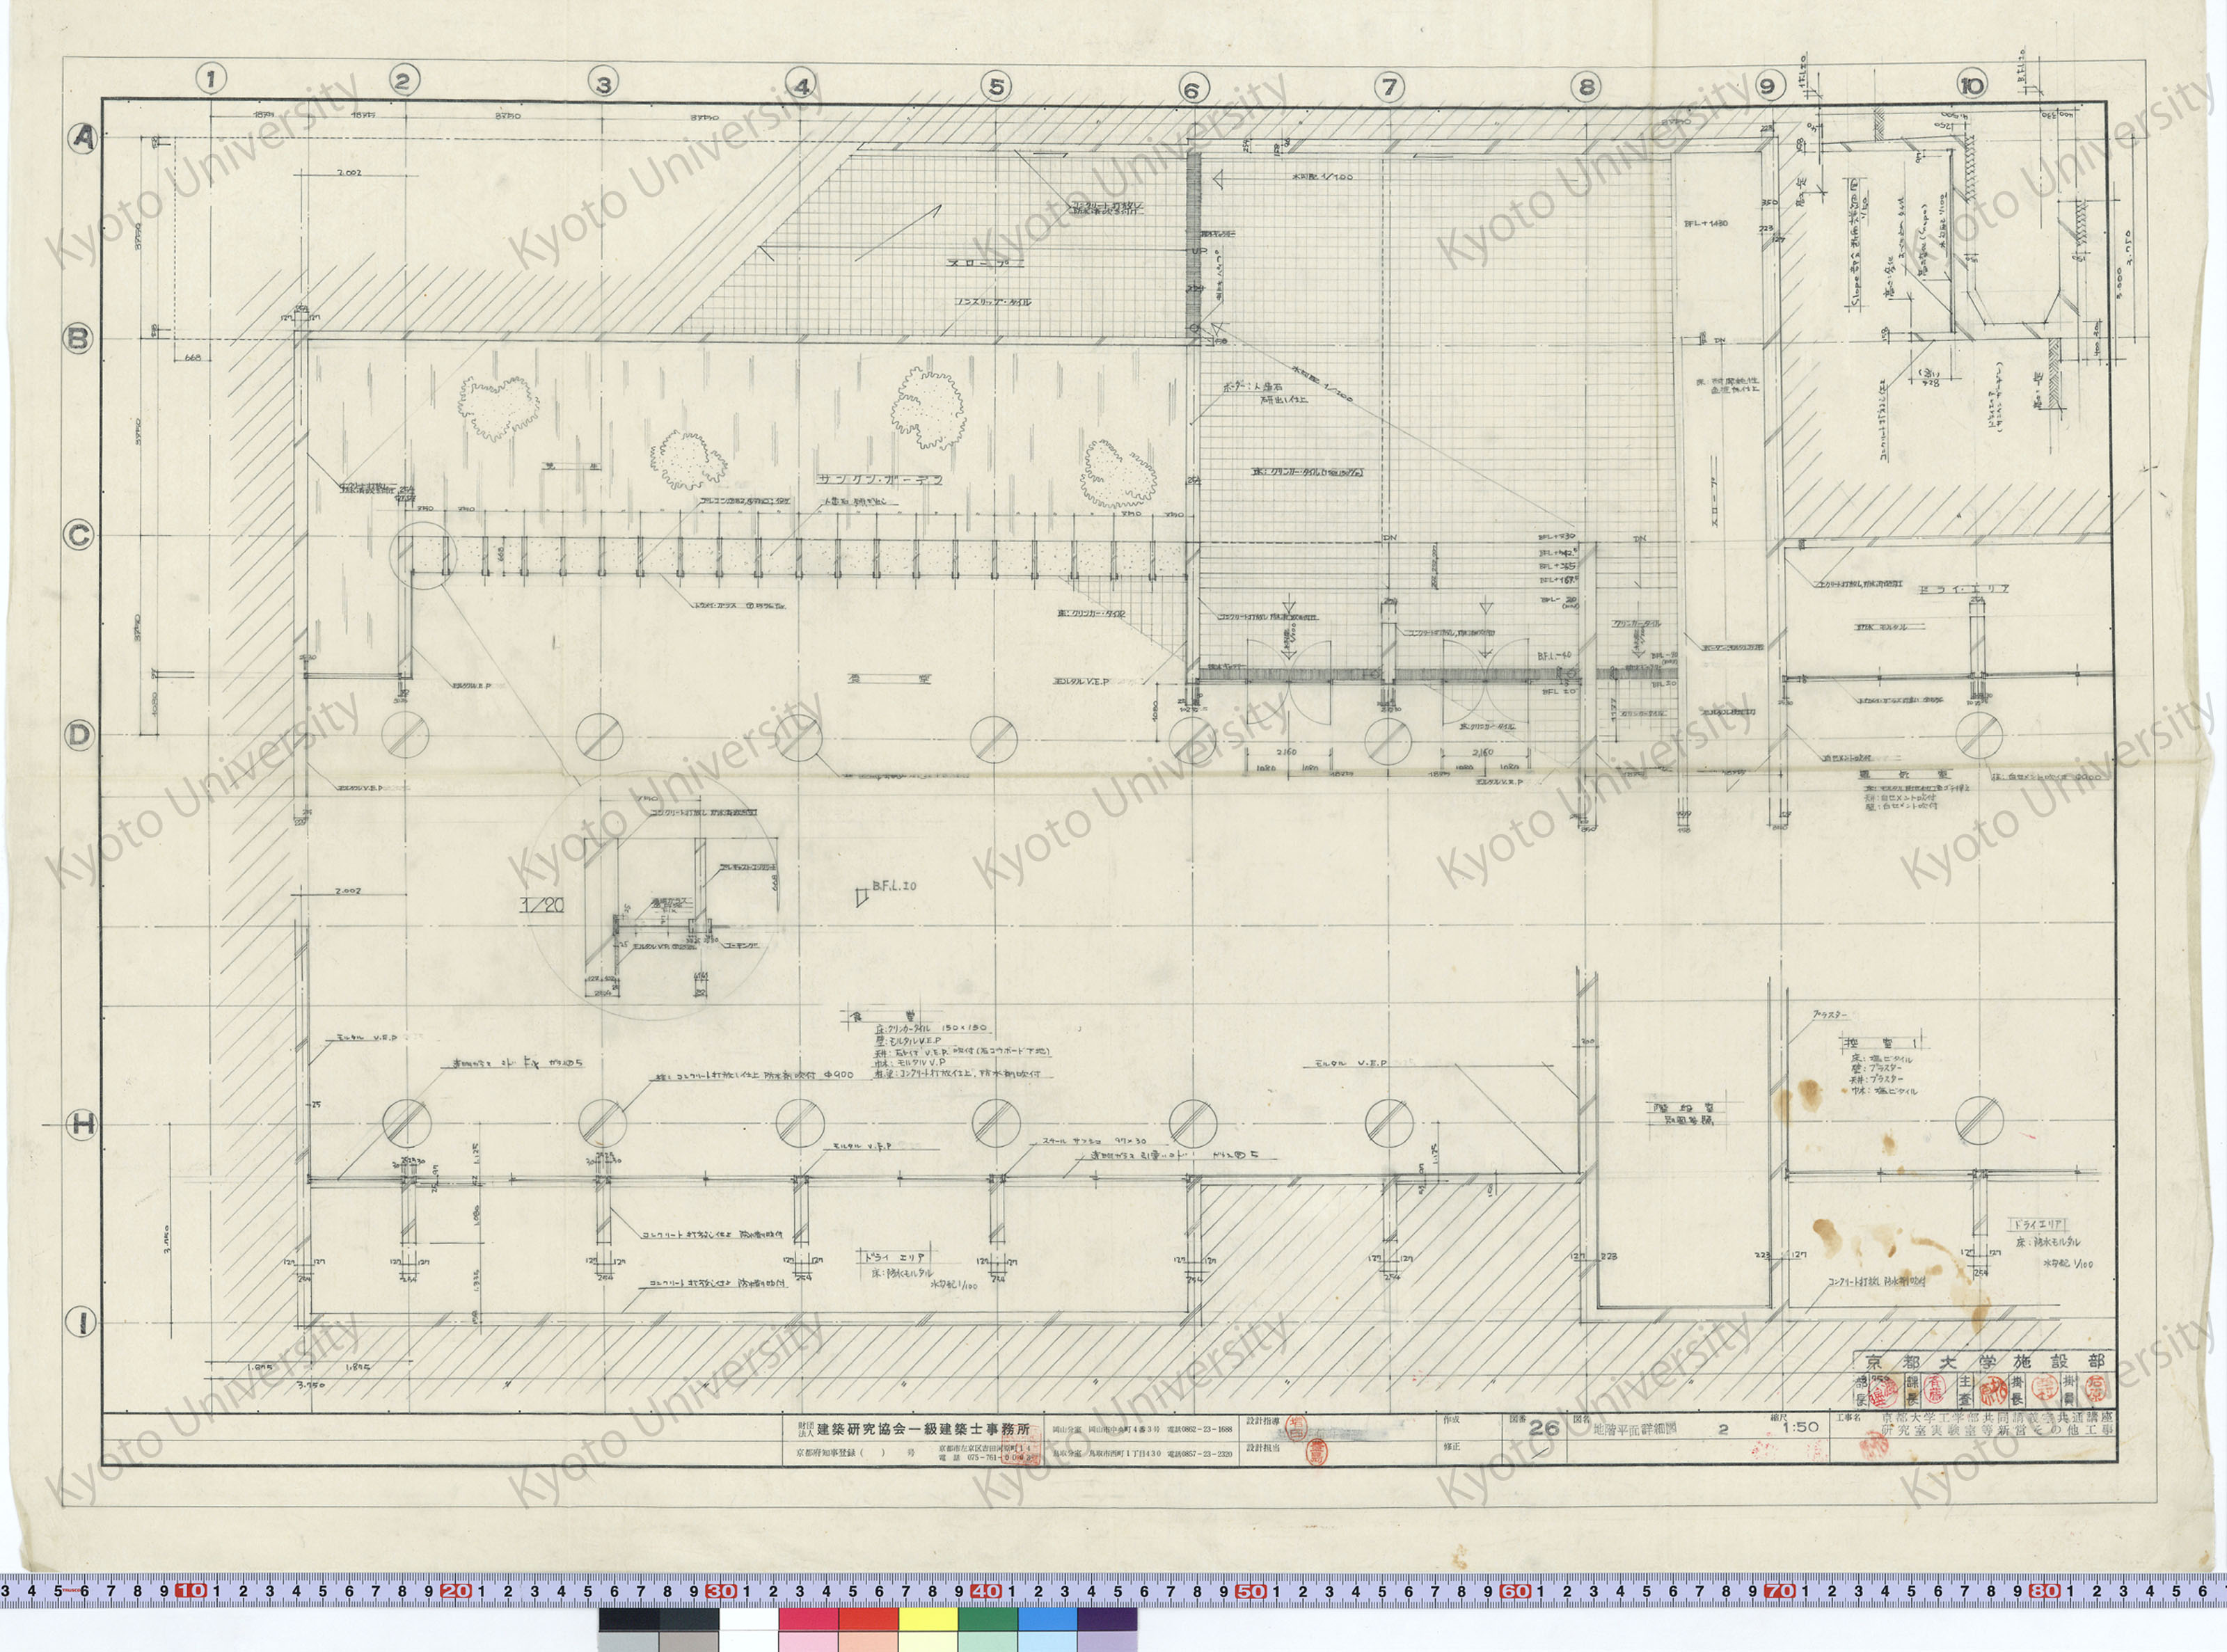Click grid column marker circle 1
Screen dimensions: 2227x1652
[x=210, y=79]
